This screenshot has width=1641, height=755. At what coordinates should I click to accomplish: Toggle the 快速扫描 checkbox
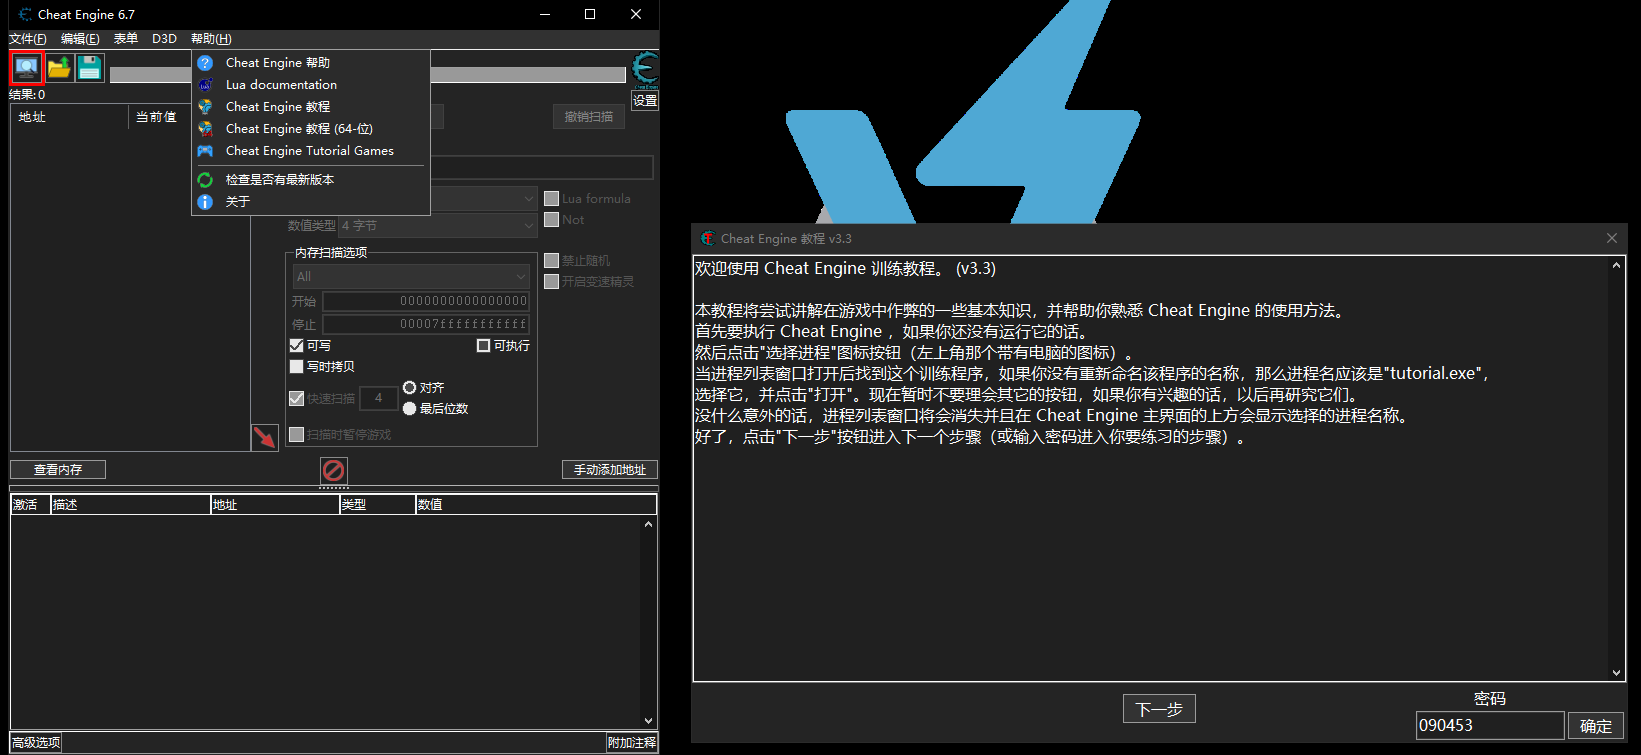click(x=296, y=398)
